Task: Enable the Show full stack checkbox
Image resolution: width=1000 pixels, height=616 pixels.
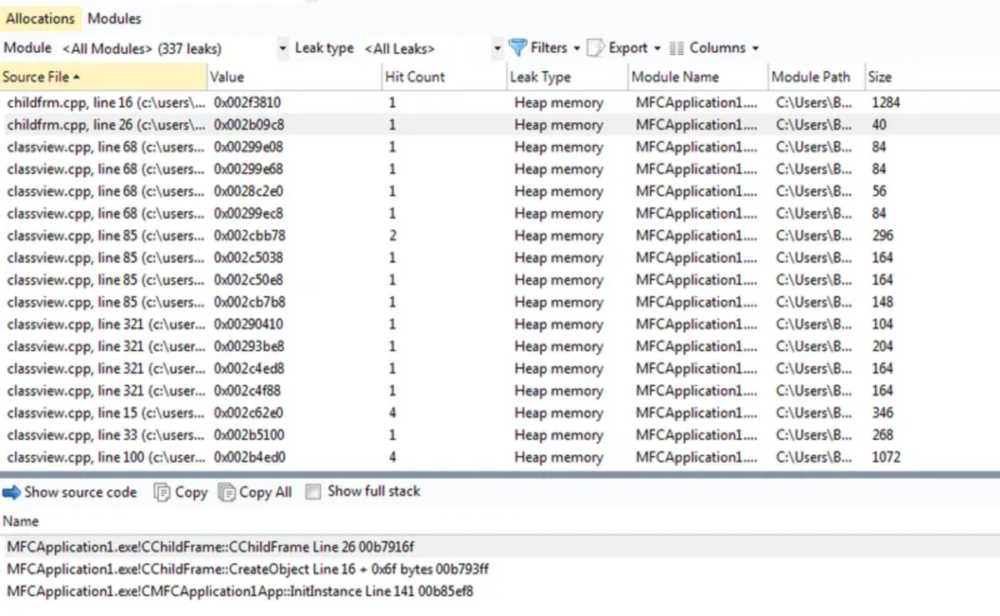Action: point(314,492)
